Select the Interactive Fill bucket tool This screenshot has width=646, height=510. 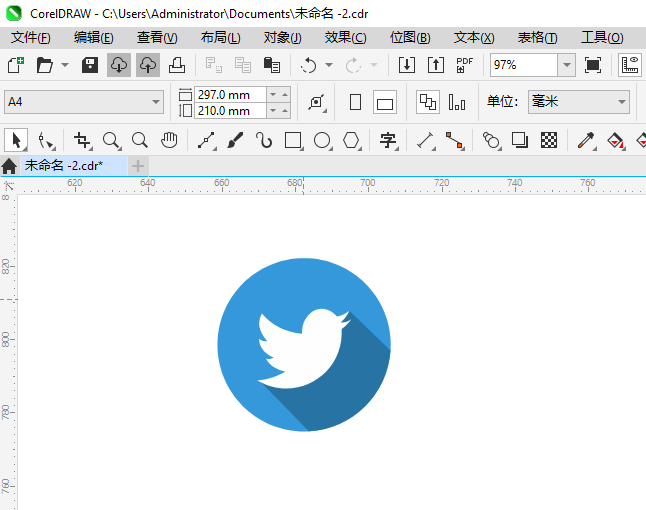pos(616,140)
